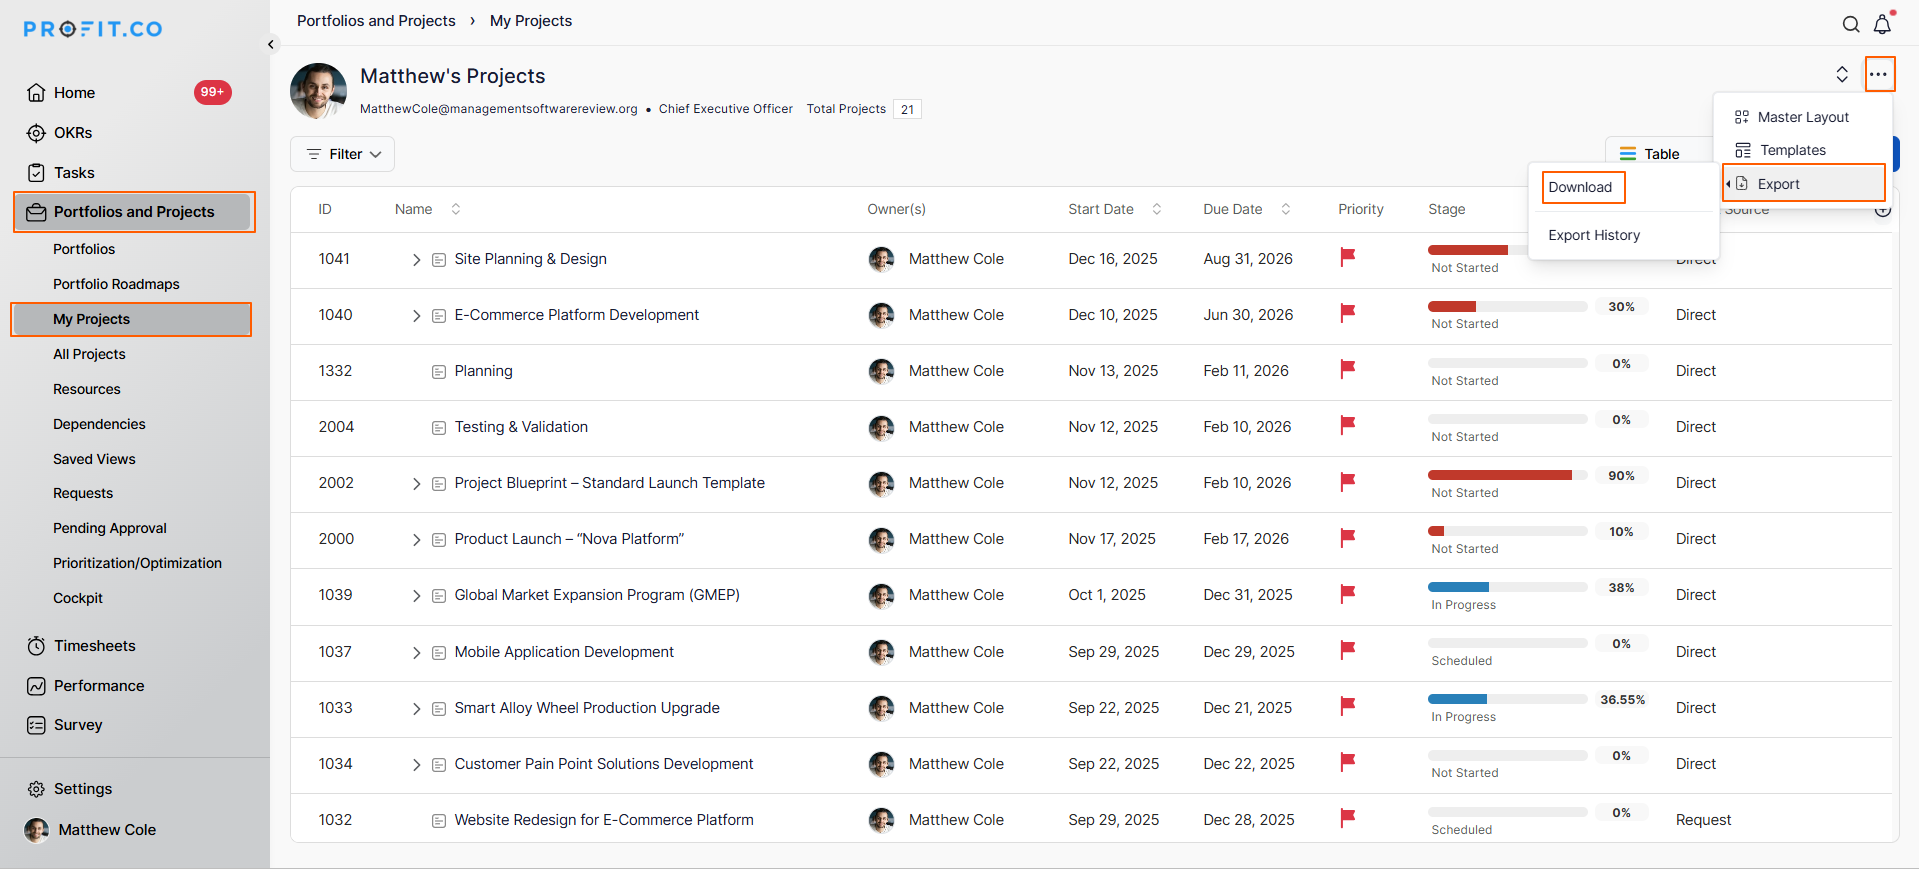Click the project icon beside Planning
Viewport: 1919px width, 869px height.
(x=438, y=371)
